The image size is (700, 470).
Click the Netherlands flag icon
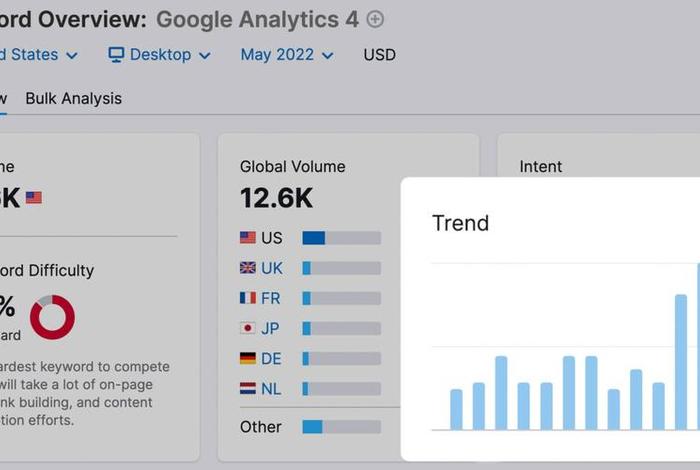coord(248,388)
